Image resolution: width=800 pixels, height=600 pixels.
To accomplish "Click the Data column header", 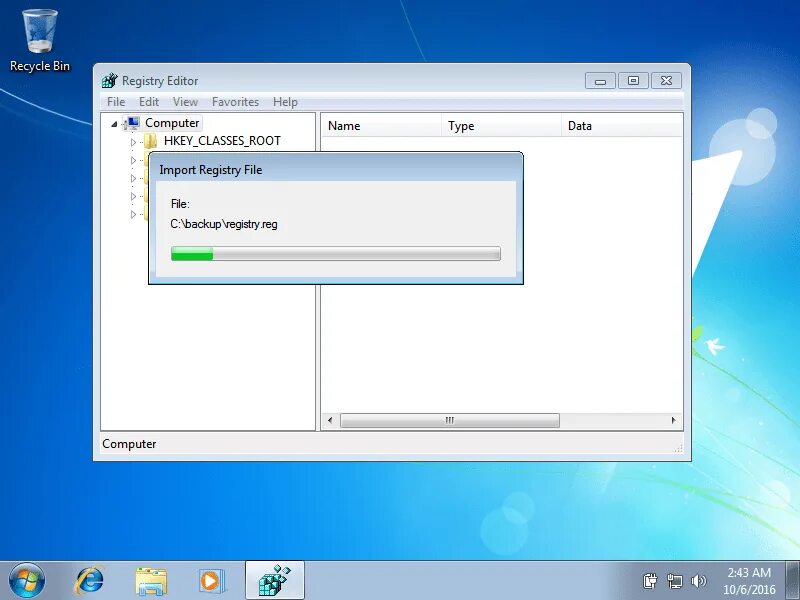I will [x=622, y=126].
